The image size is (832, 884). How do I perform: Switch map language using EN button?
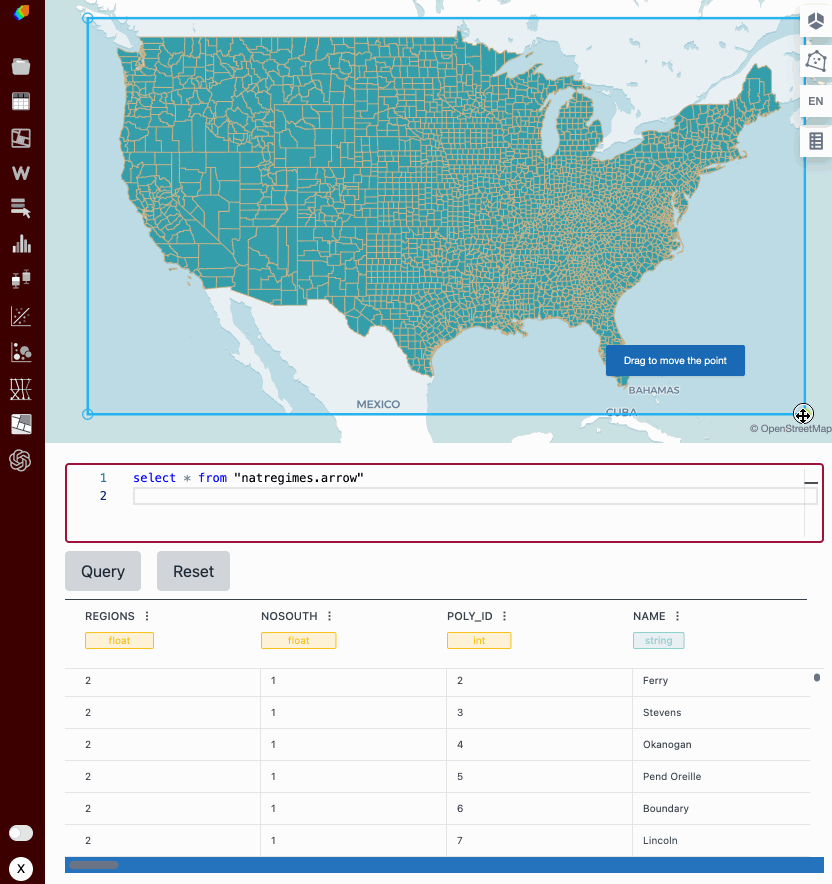[816, 101]
